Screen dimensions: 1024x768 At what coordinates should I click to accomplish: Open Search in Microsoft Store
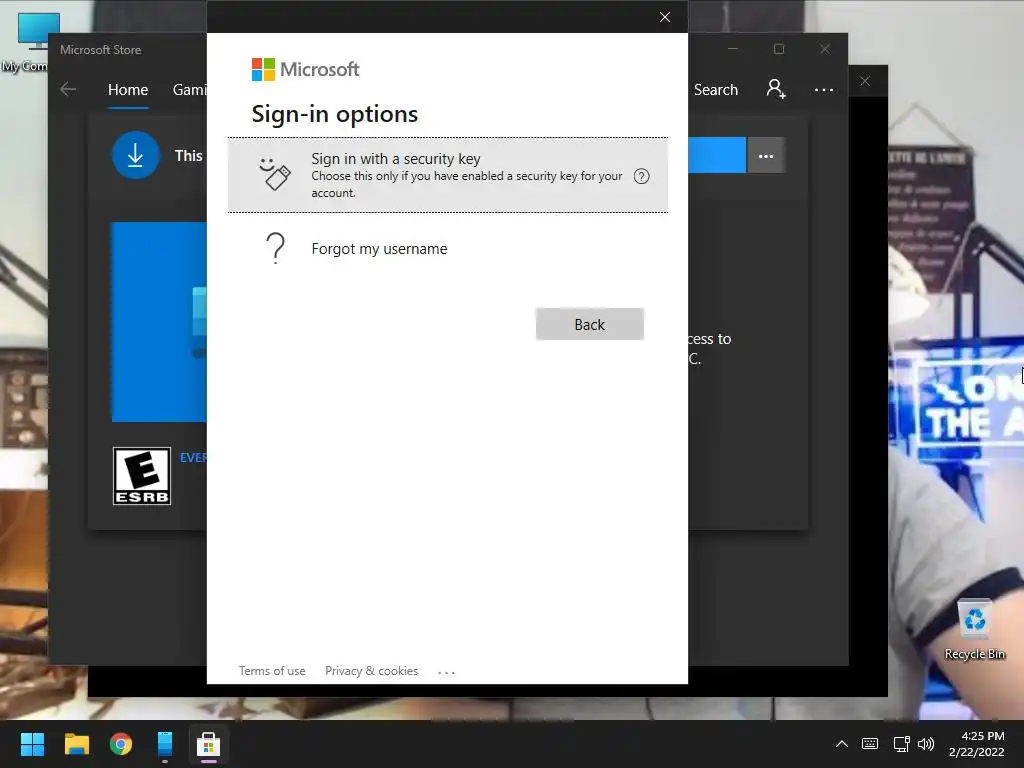pyautogui.click(x=716, y=89)
